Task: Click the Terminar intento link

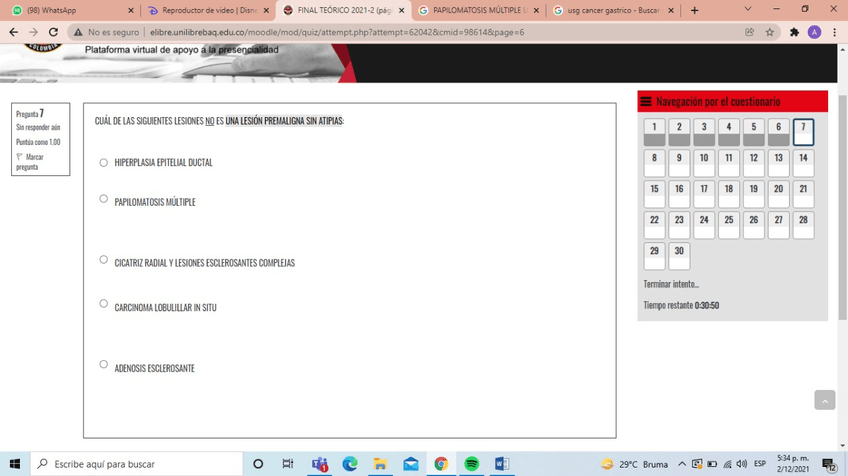Action: 671,284
